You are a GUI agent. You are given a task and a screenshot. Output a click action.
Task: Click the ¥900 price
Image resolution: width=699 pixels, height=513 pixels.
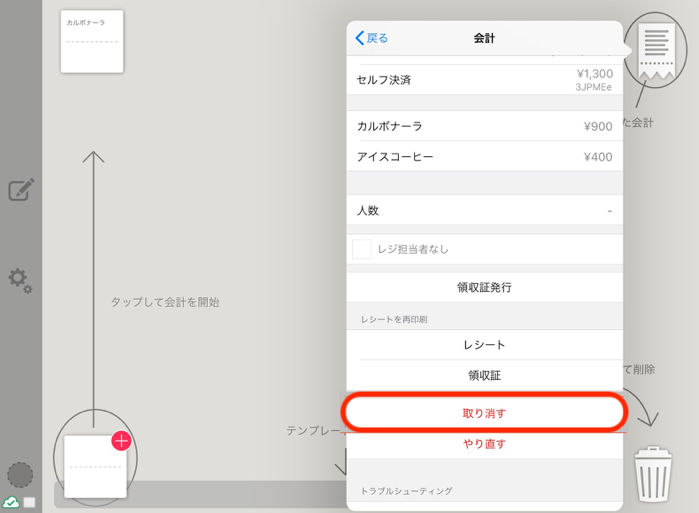click(598, 127)
